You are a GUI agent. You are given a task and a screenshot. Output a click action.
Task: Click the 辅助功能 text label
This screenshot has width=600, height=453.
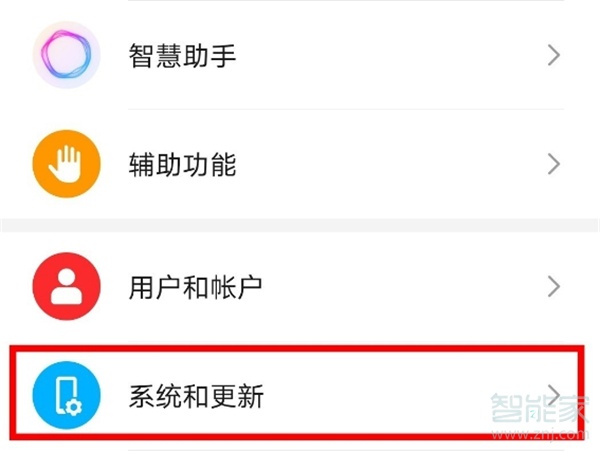tap(183, 164)
